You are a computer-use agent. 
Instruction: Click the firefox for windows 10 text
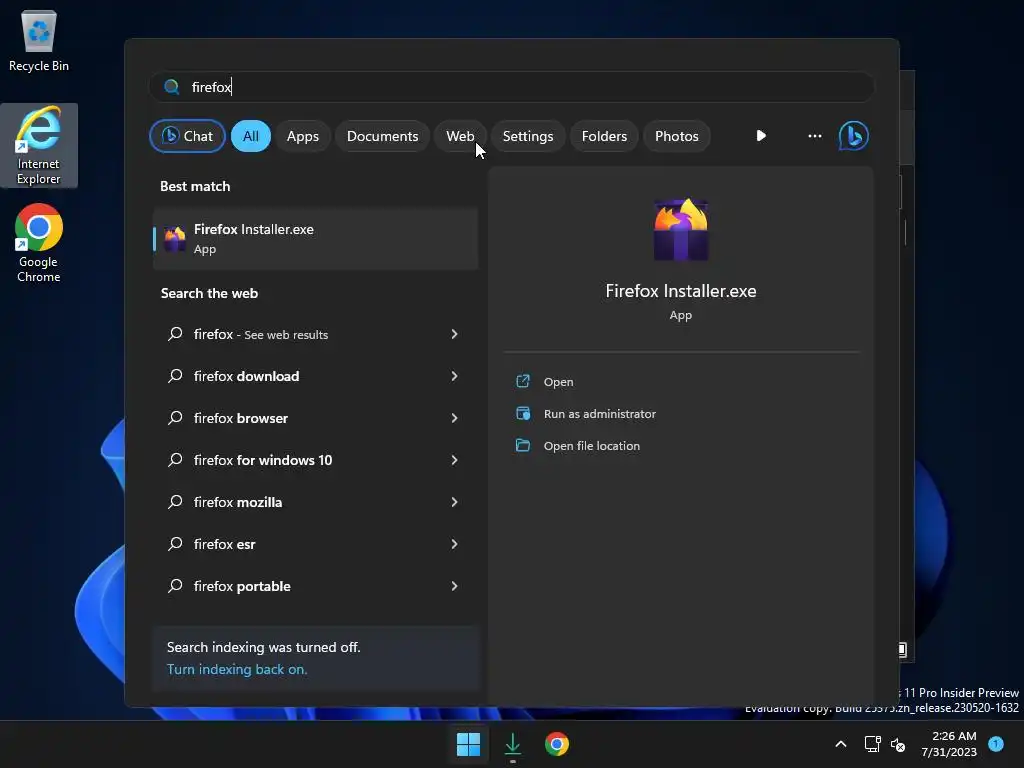tap(263, 460)
